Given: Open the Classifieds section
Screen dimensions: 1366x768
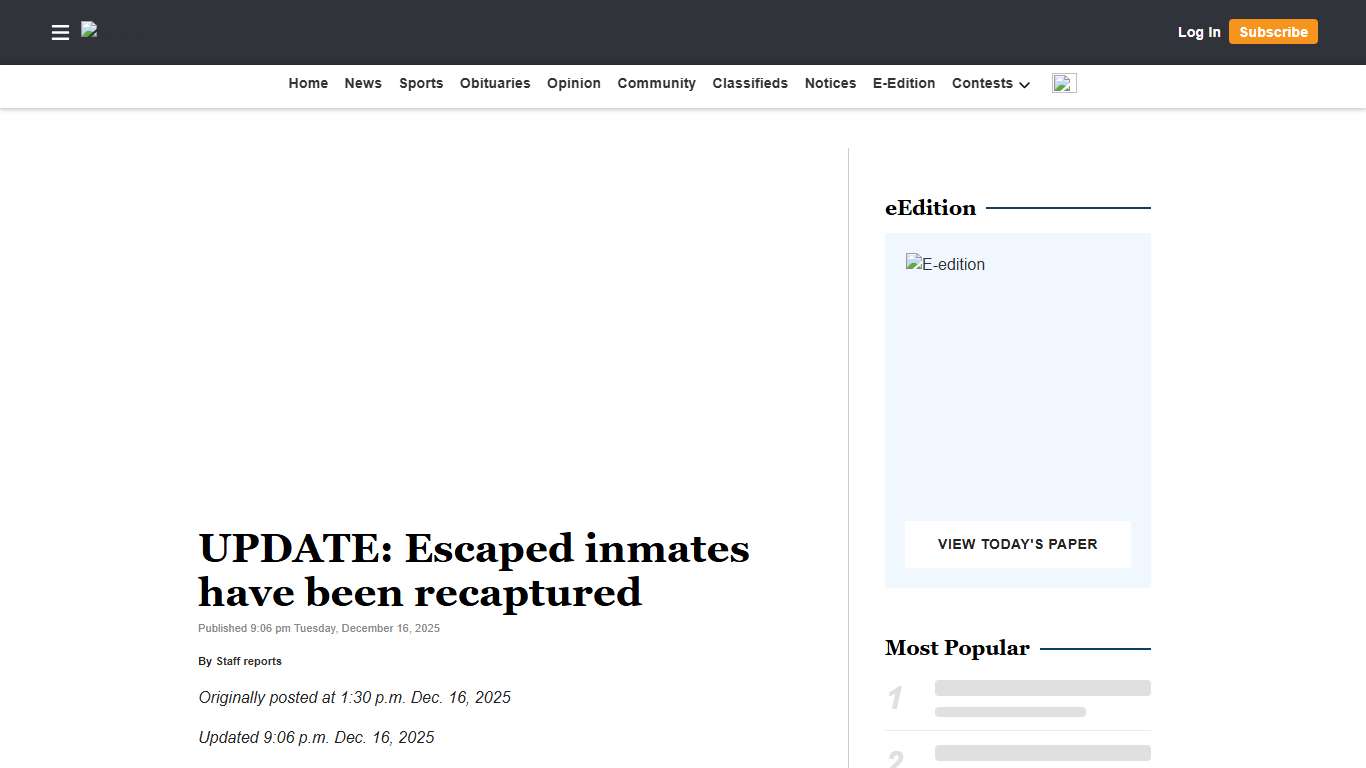Looking at the screenshot, I should pyautogui.click(x=750, y=83).
